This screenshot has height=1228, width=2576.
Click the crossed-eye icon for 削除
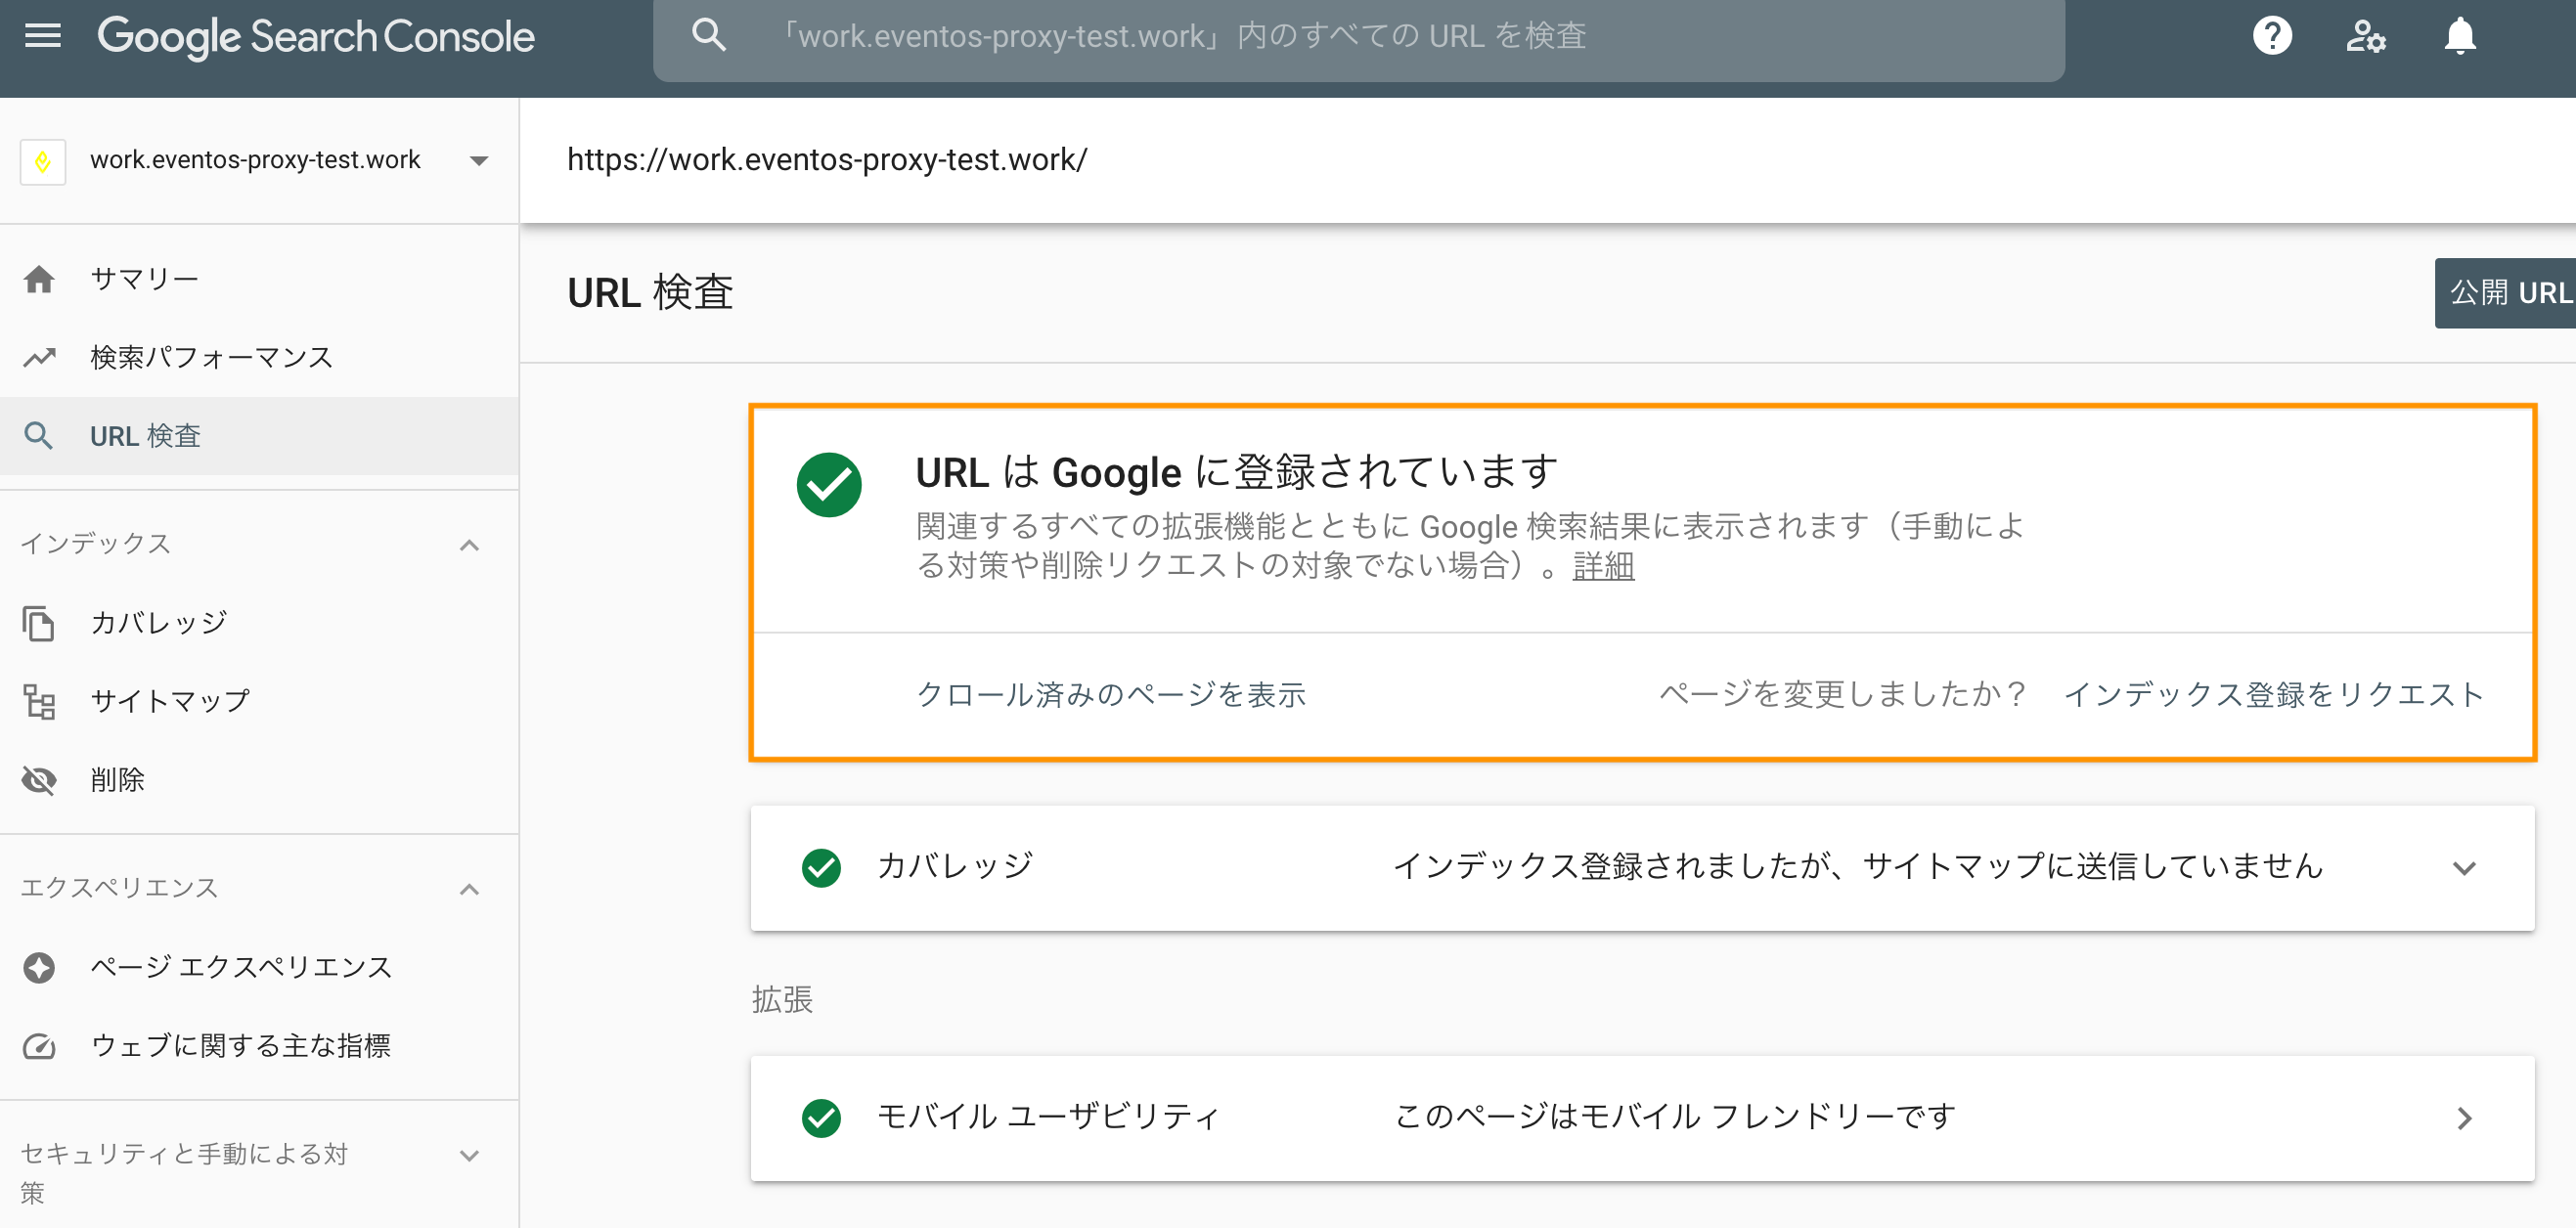click(39, 780)
